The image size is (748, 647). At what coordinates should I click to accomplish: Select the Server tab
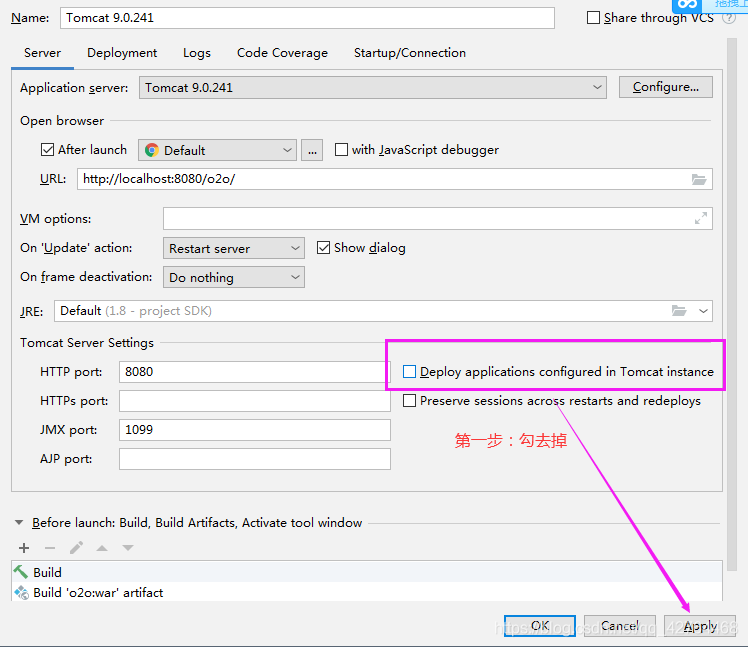pyautogui.click(x=42, y=52)
